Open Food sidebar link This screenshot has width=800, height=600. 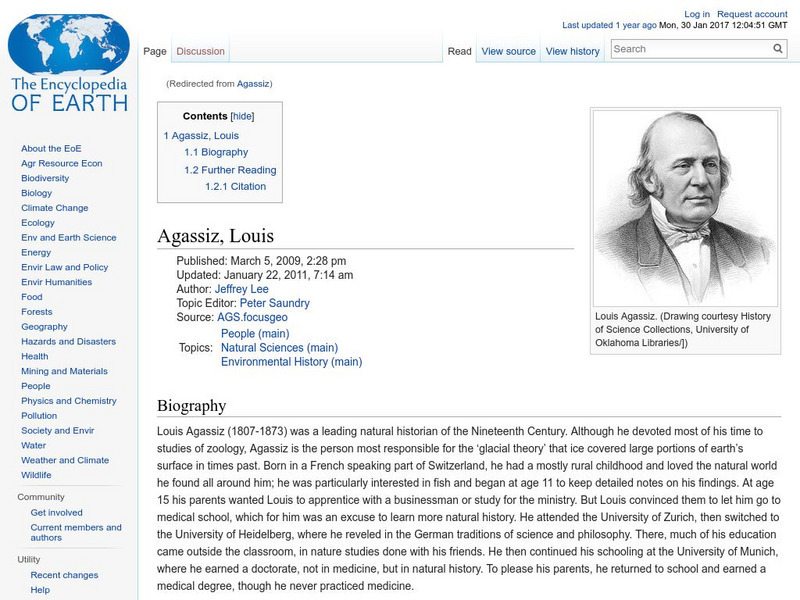[x=32, y=296]
